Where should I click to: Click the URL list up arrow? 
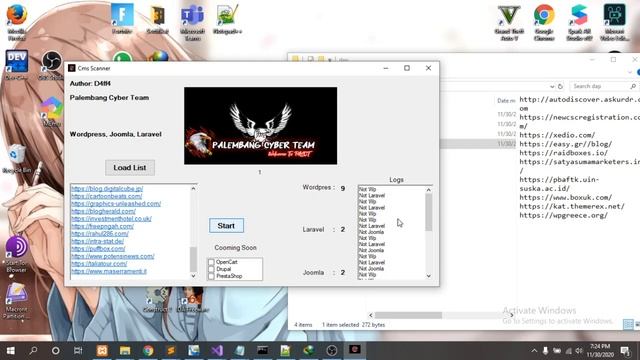(193, 189)
